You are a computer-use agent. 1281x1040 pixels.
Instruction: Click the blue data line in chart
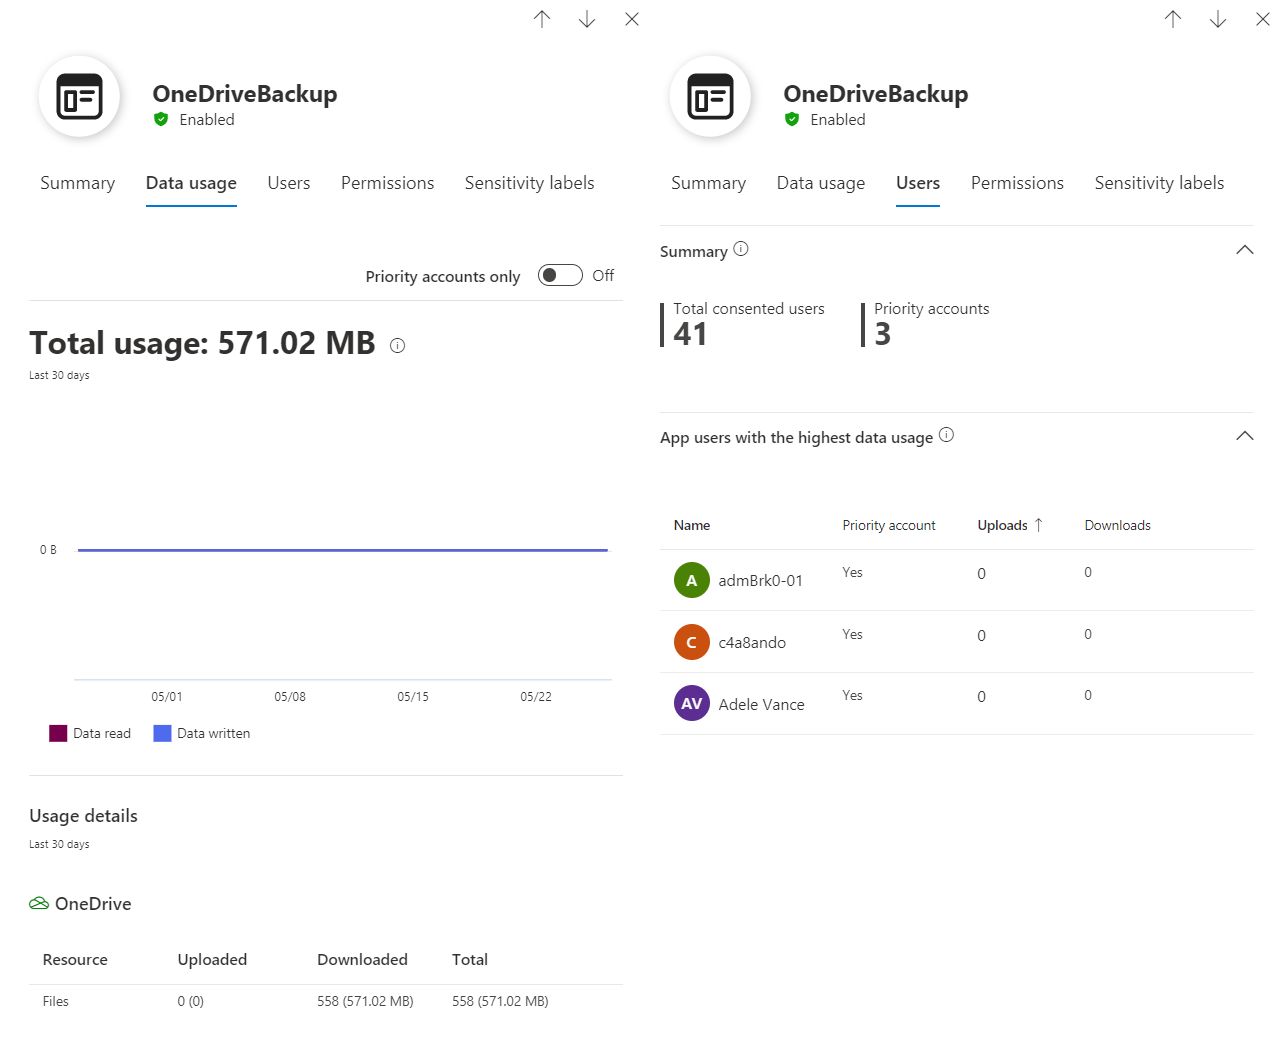[x=343, y=550]
